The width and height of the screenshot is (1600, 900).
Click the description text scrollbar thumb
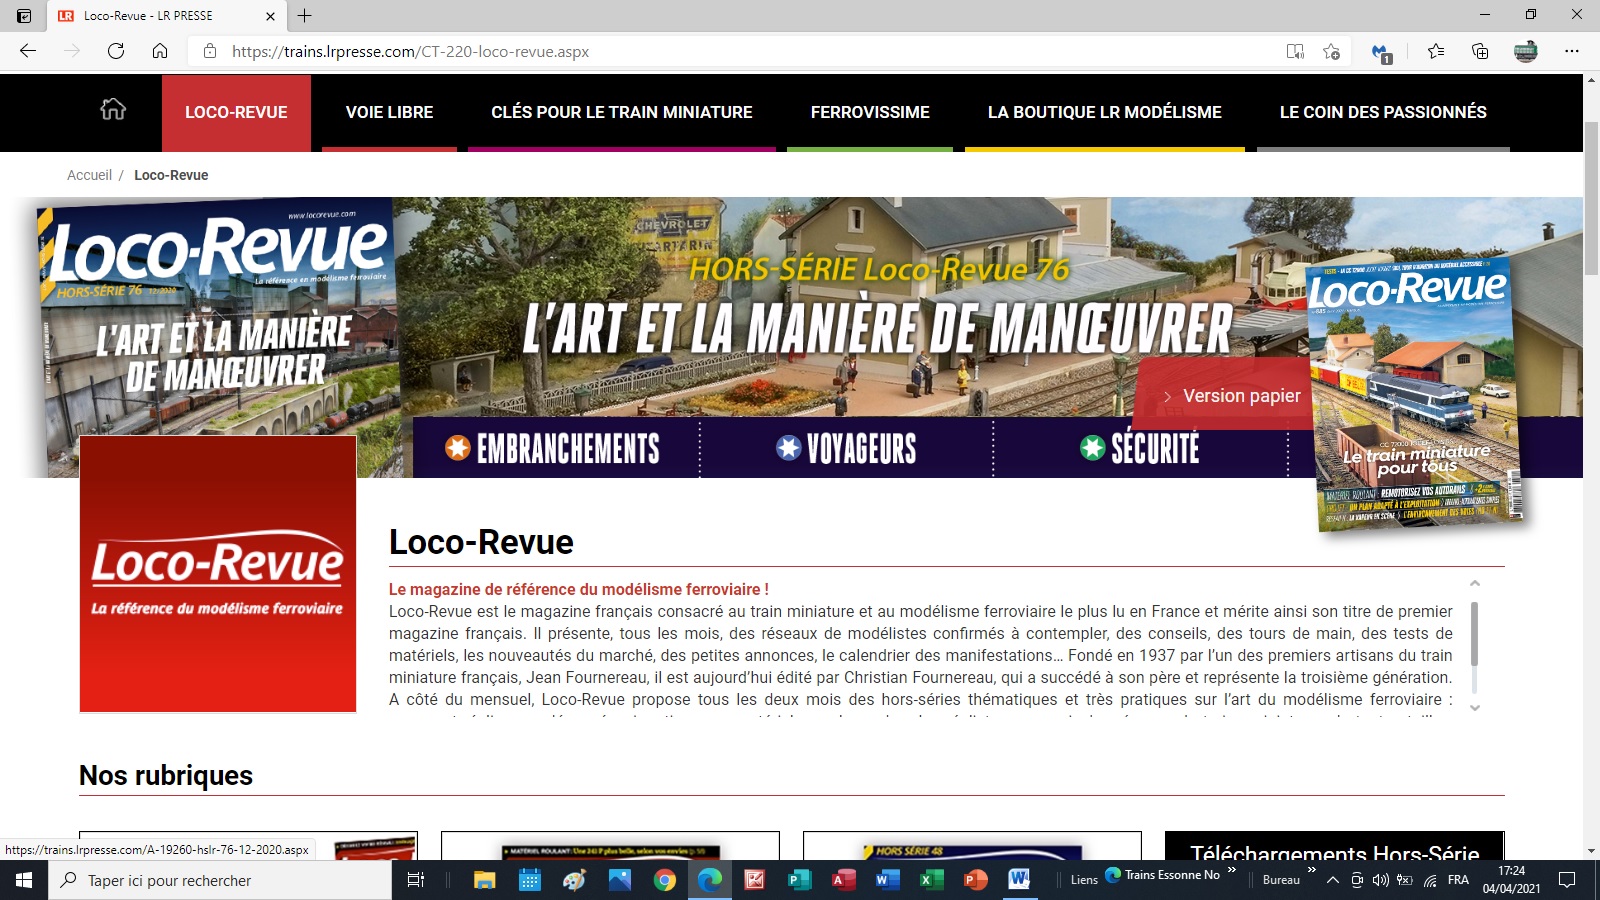point(1474,634)
